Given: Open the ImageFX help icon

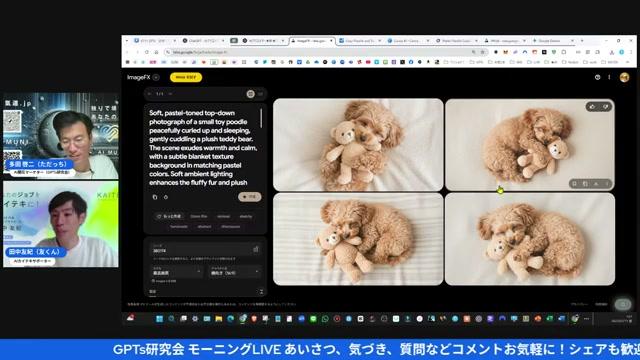Looking at the screenshot, I should coord(598,77).
